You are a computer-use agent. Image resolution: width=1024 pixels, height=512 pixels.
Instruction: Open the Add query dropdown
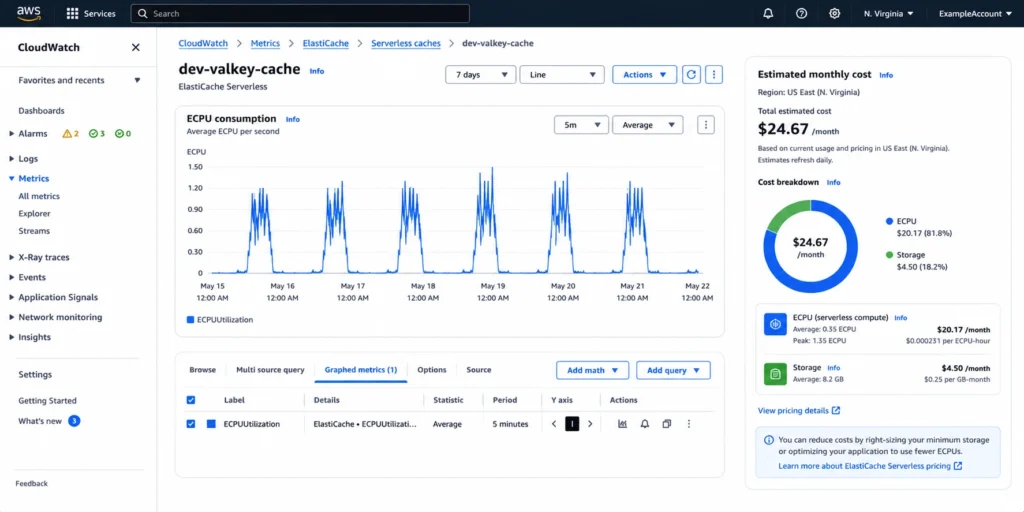point(673,370)
